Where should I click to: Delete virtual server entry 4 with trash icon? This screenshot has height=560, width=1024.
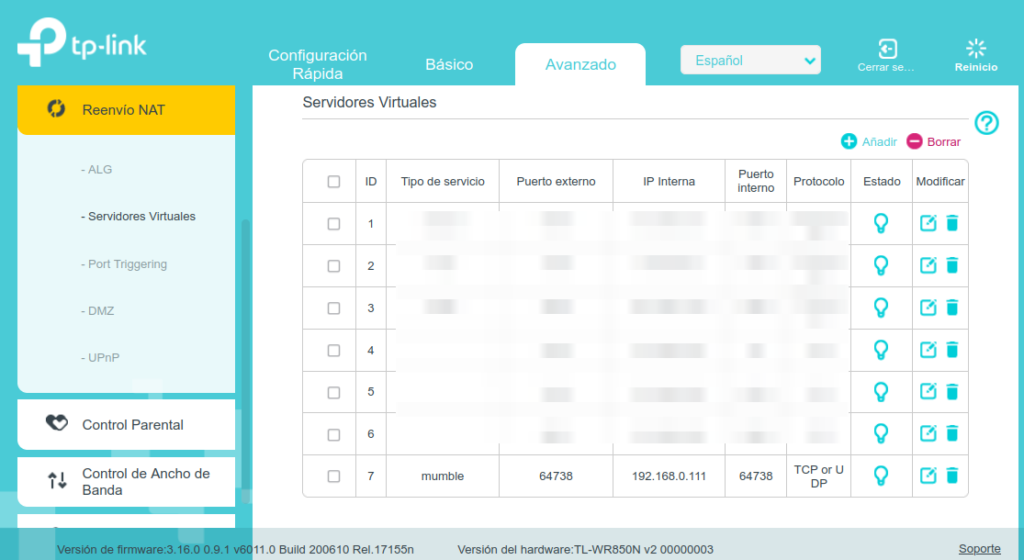[952, 350]
